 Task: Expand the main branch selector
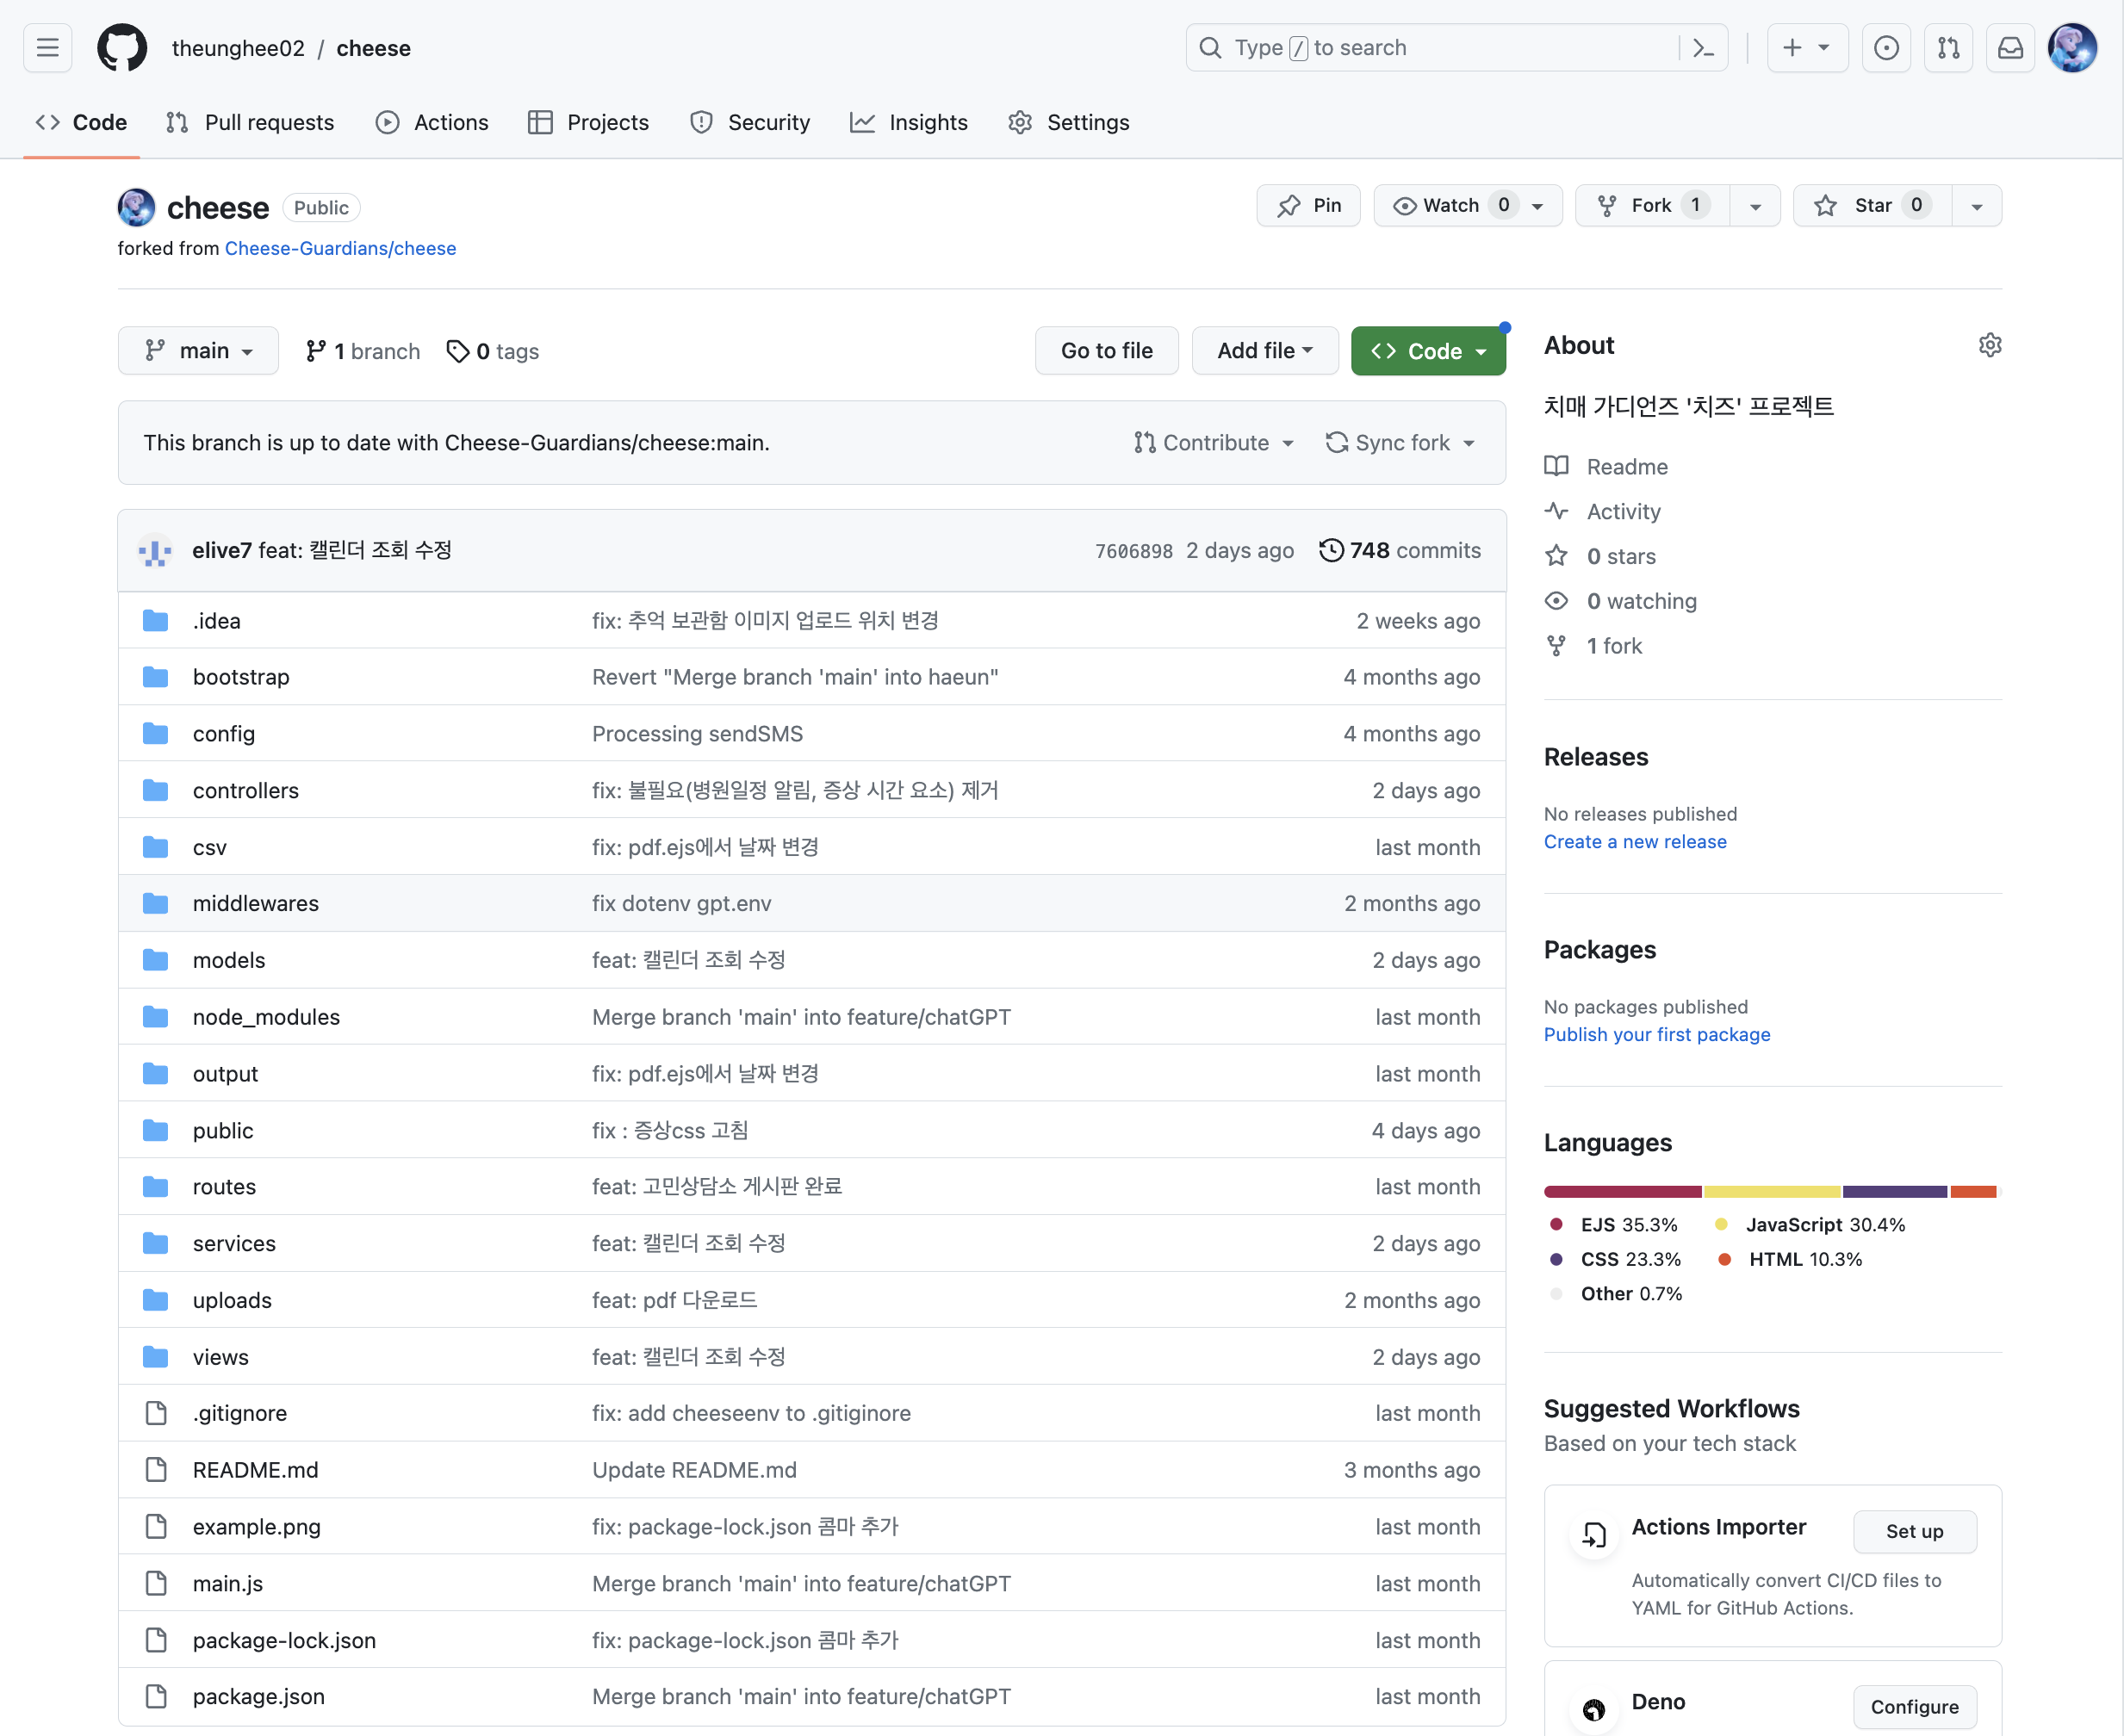pos(198,351)
